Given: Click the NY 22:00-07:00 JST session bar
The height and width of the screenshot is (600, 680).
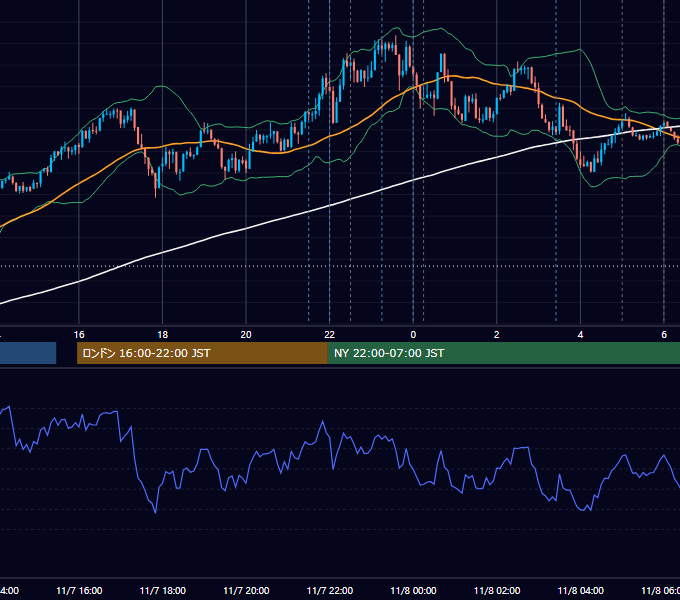Looking at the screenshot, I should [x=503, y=353].
